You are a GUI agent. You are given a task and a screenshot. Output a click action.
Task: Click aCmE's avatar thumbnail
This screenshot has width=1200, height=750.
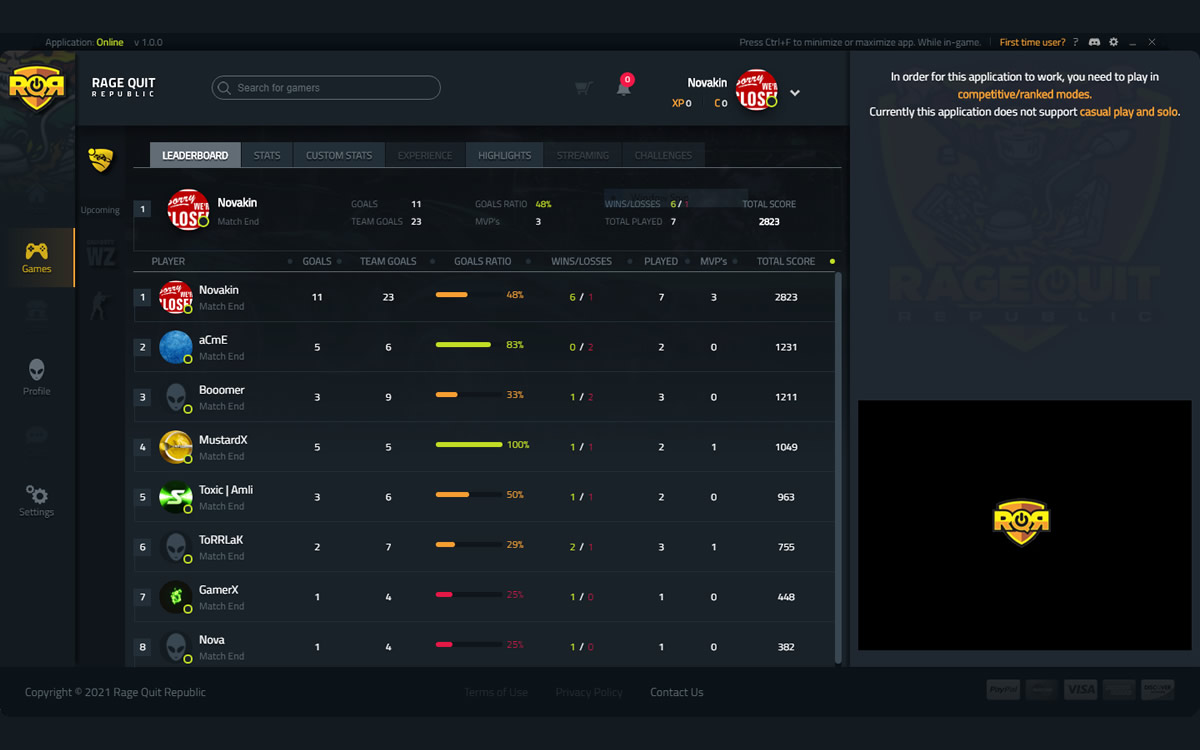pos(176,346)
